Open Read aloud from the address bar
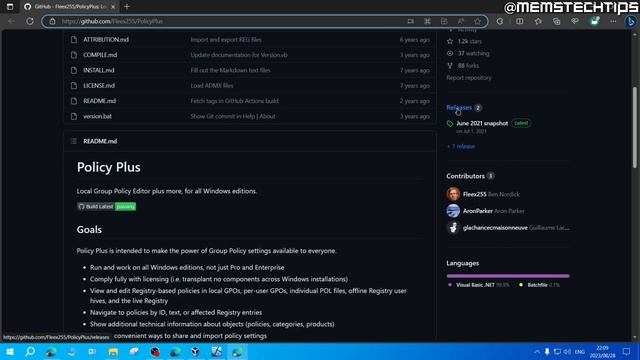 click(461, 21)
